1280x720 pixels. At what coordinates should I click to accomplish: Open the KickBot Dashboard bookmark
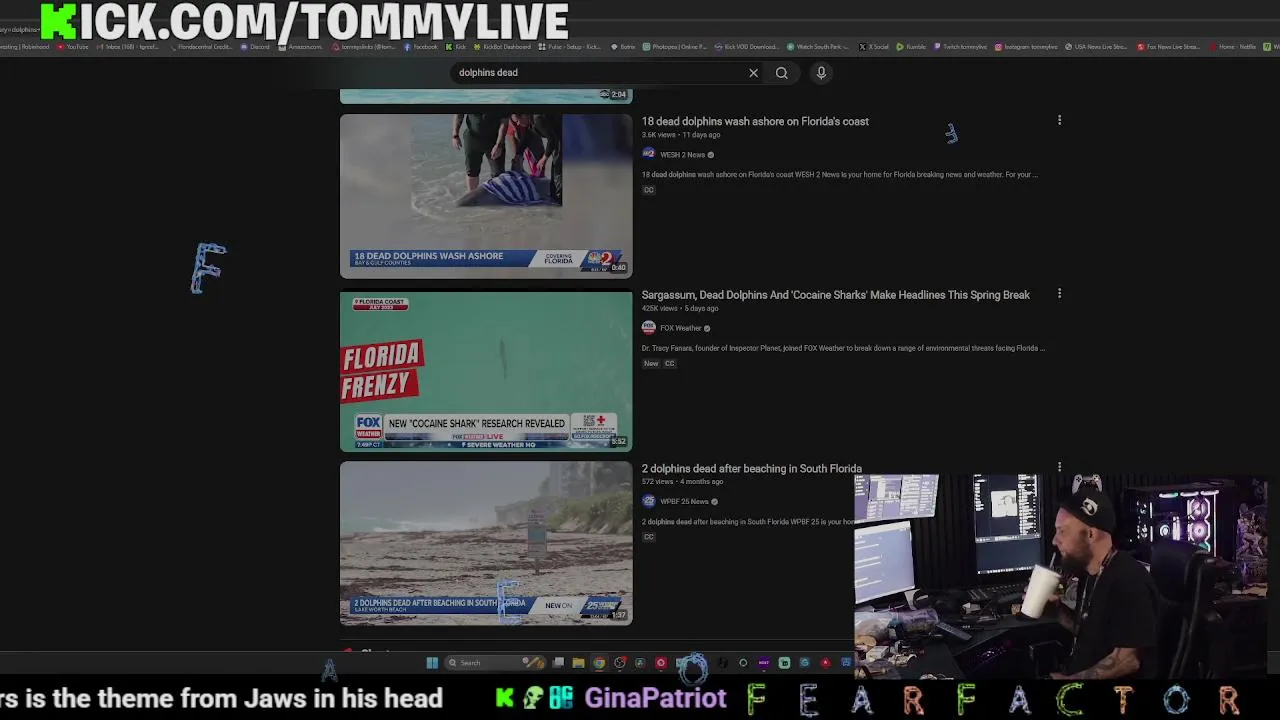tap(502, 47)
